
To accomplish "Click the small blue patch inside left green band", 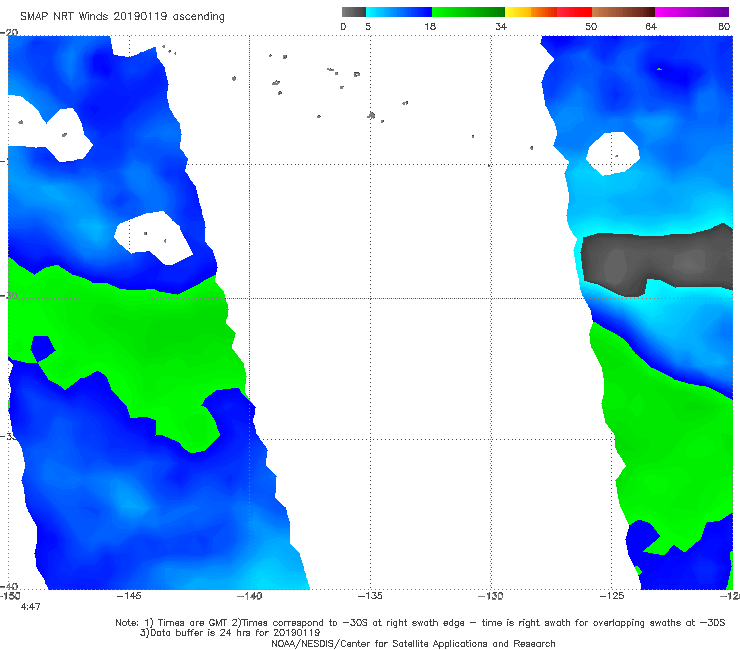I will tap(42, 349).
